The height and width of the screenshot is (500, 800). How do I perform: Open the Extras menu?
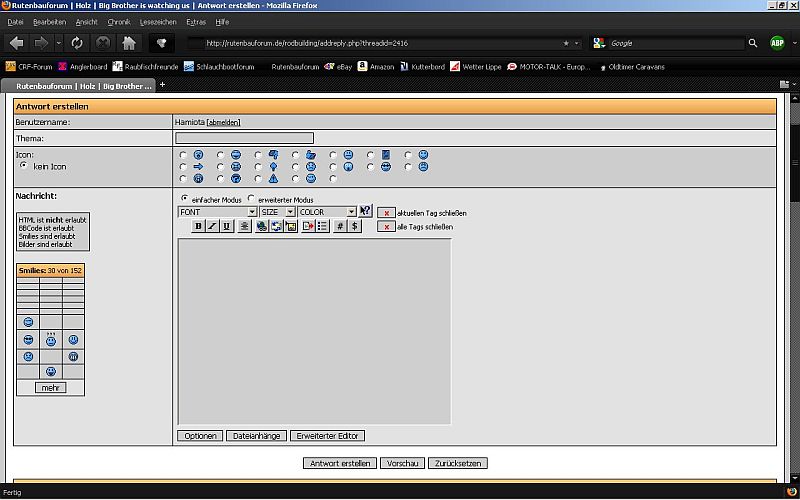196,21
